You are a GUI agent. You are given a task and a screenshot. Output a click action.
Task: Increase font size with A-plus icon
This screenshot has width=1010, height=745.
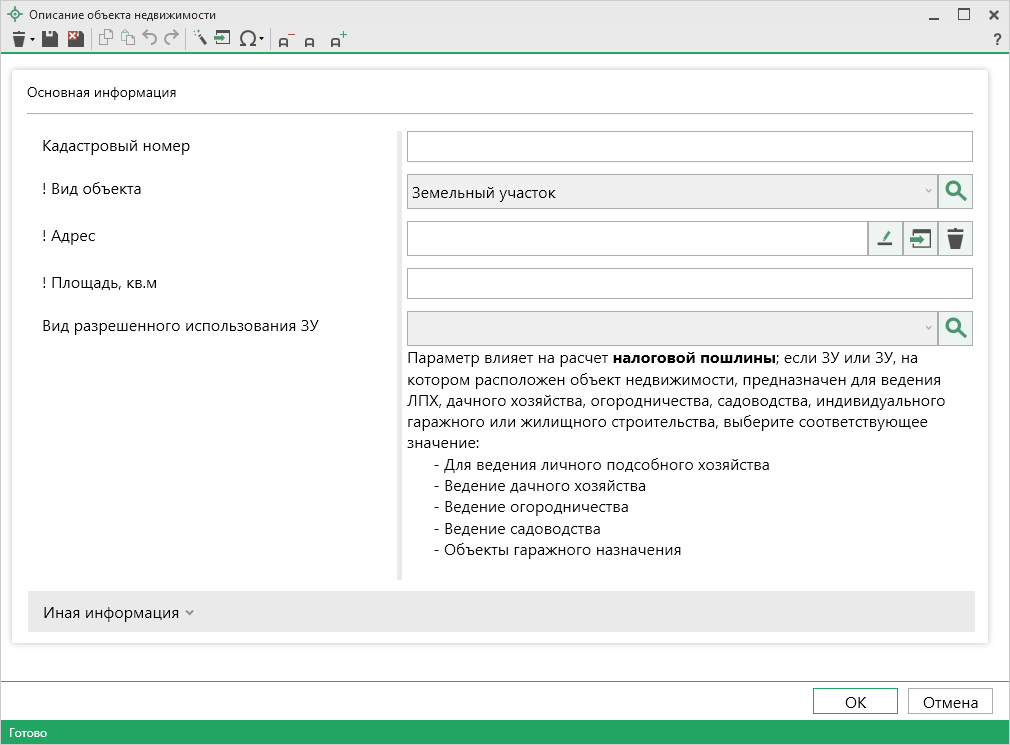pyautogui.click(x=338, y=40)
